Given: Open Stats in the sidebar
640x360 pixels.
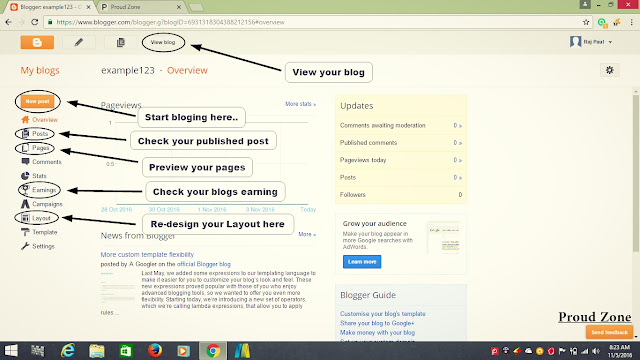Looking at the screenshot, I should 34,176.
